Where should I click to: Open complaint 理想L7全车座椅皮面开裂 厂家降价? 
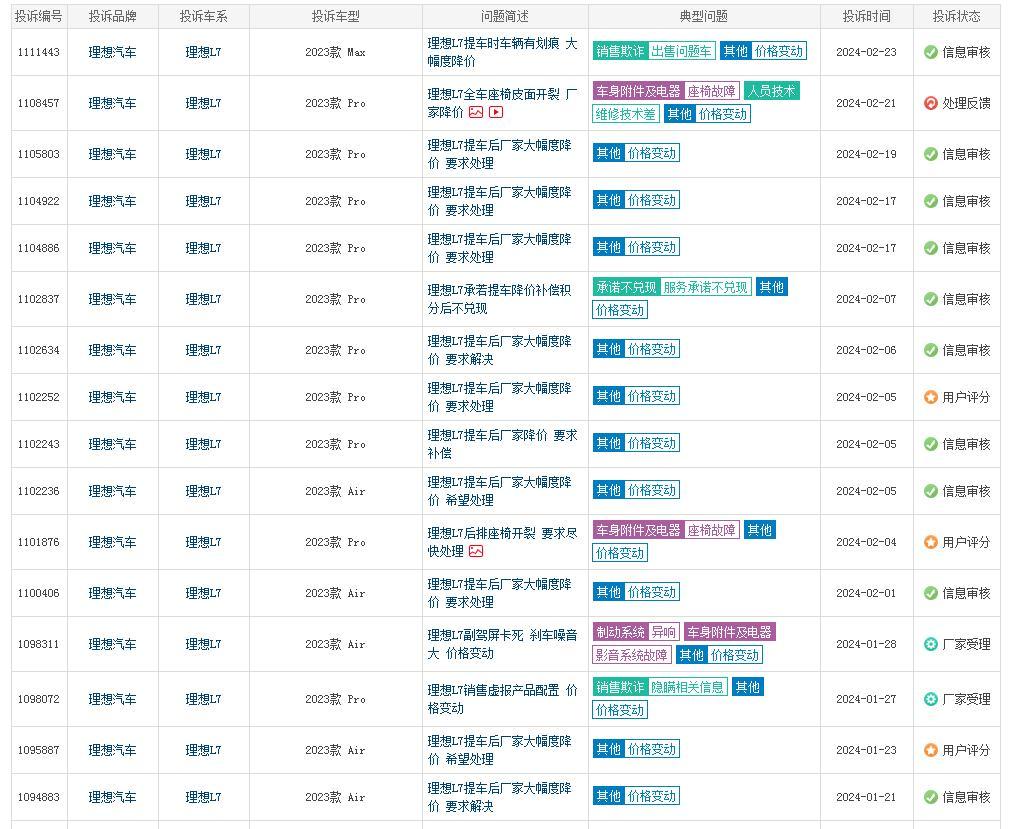(502, 103)
